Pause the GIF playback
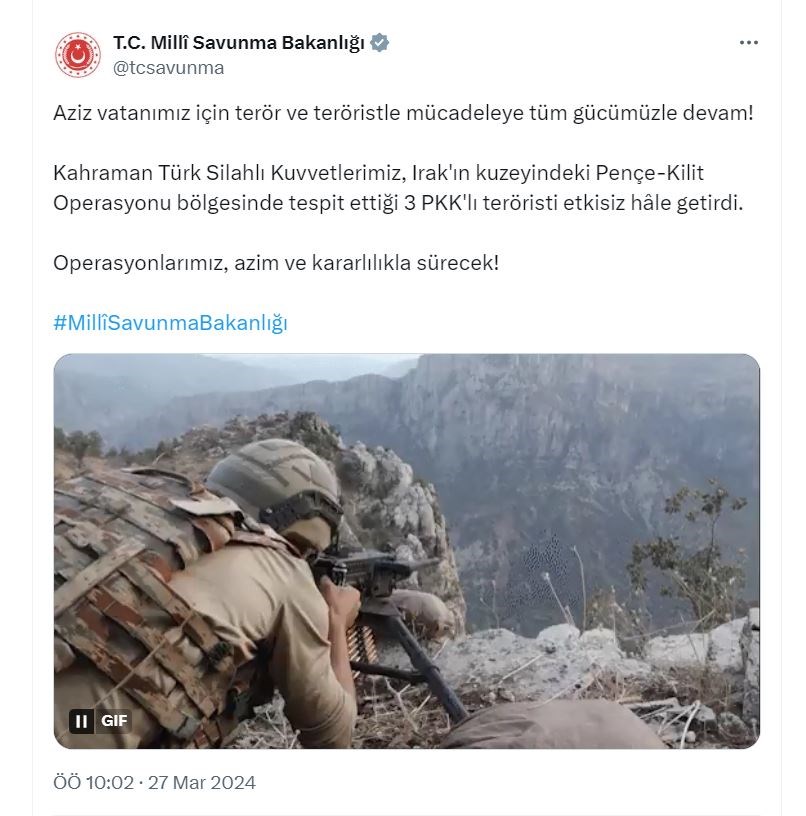The image size is (806, 816). (x=82, y=721)
